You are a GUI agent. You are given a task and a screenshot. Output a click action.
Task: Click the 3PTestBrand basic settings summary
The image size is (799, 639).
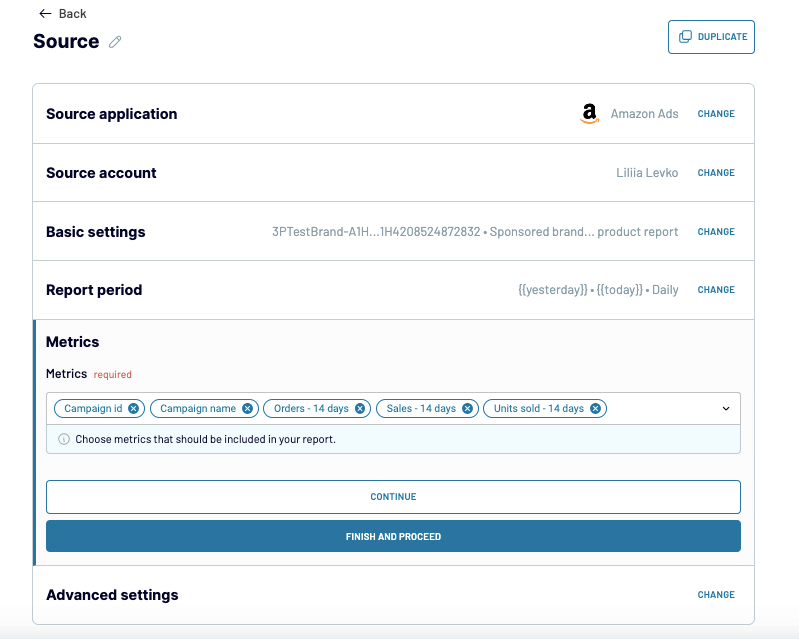click(475, 232)
